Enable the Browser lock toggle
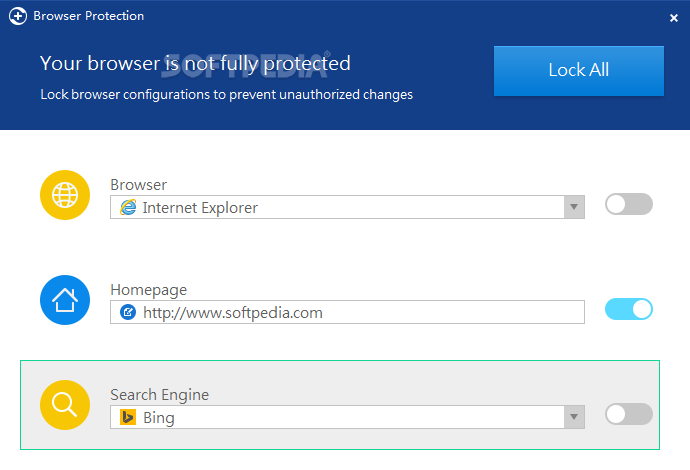The image size is (690, 470). (629, 204)
